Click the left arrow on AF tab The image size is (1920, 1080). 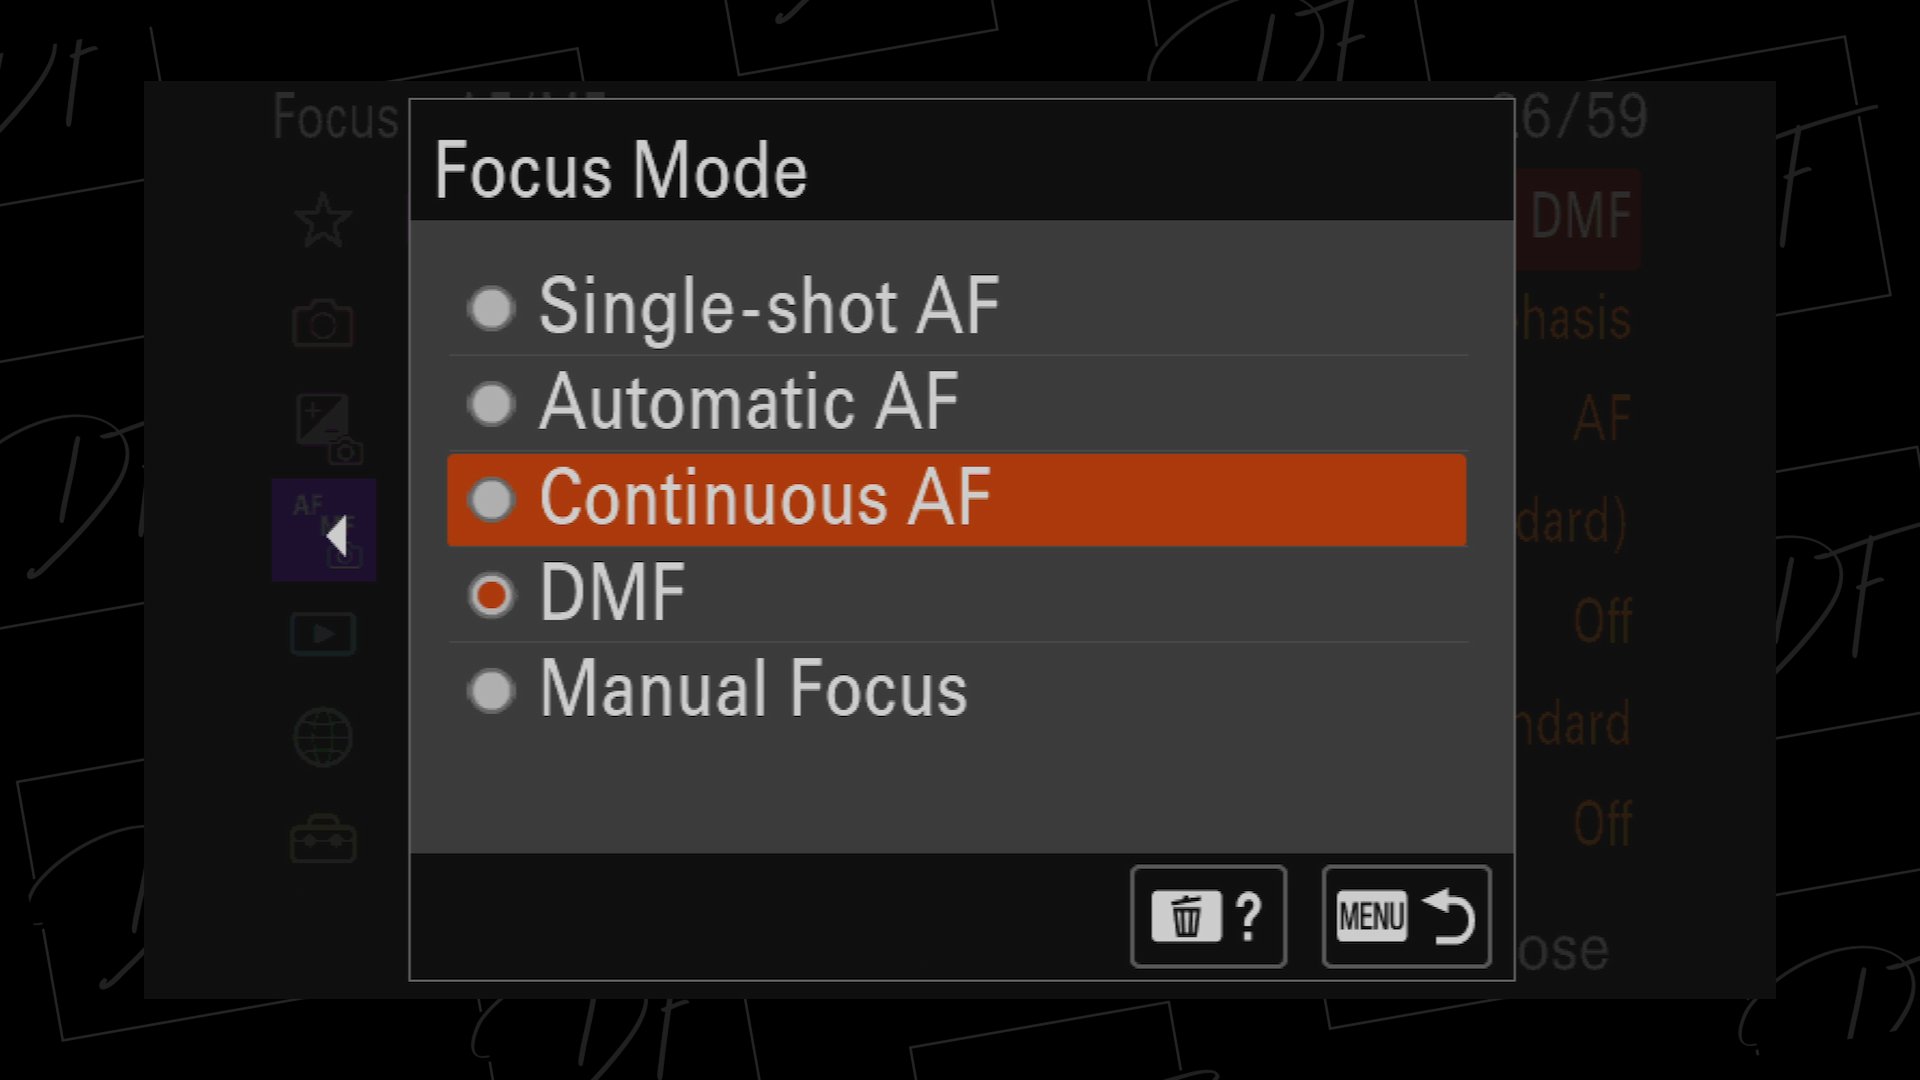tap(337, 536)
